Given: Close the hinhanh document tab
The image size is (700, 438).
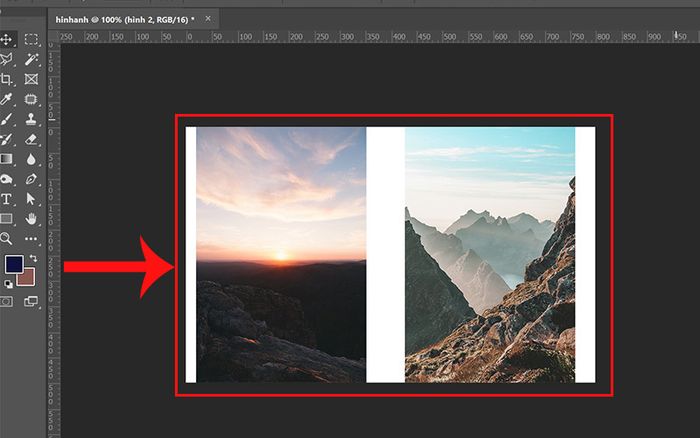Looking at the screenshot, I should pos(207,19).
